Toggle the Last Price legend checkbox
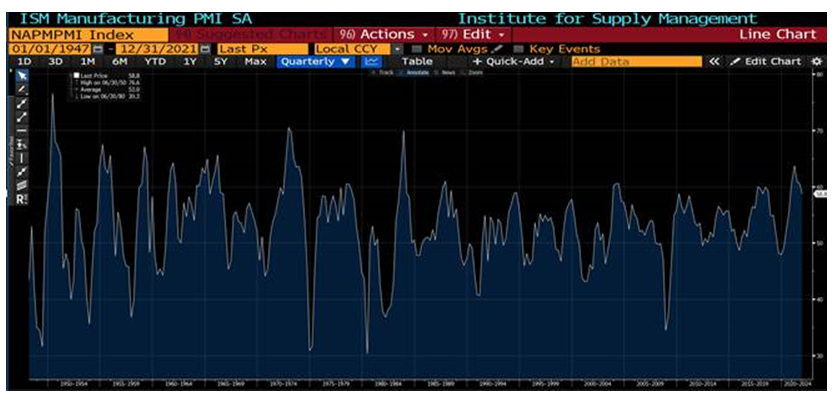The width and height of the screenshot is (839, 402). [74, 76]
